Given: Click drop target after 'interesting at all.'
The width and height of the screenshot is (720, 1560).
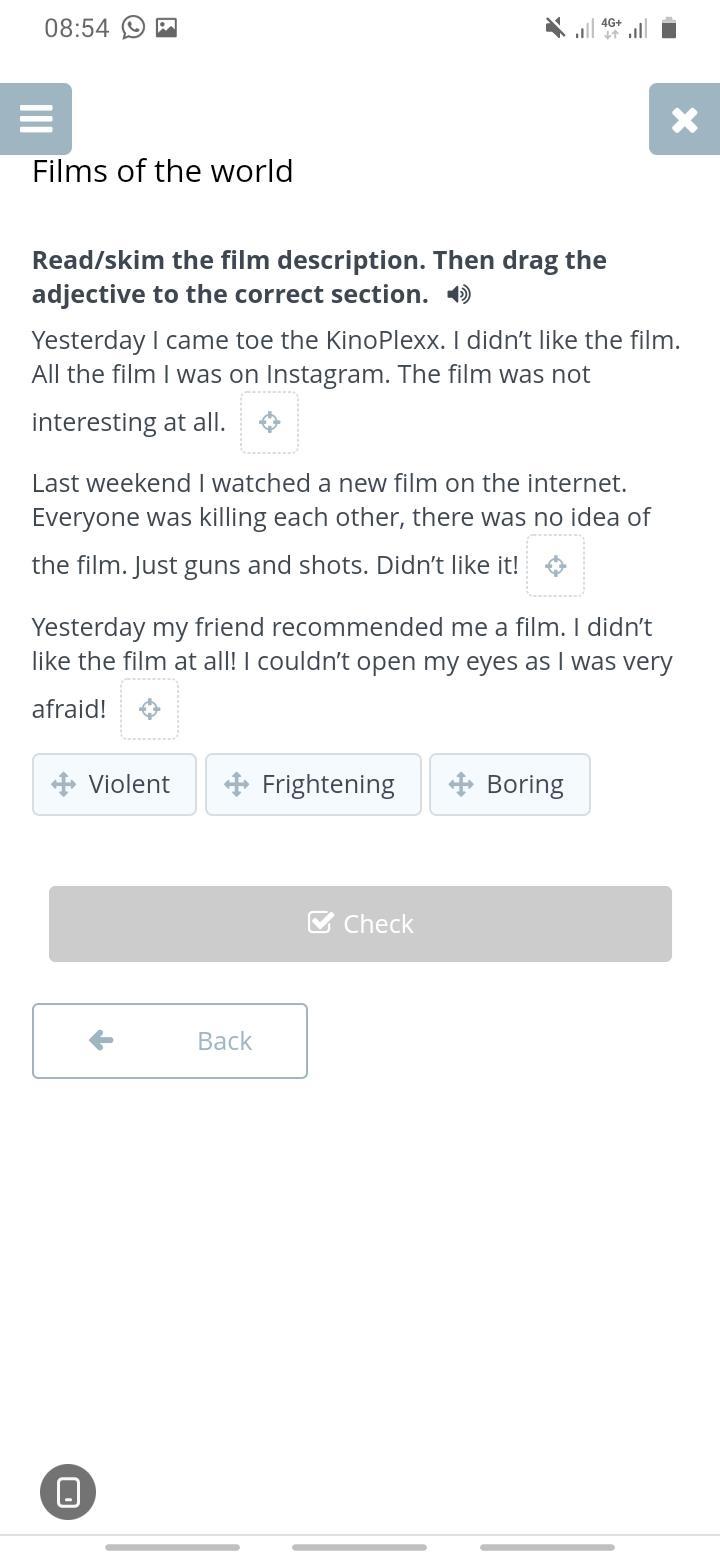Looking at the screenshot, I should (269, 422).
